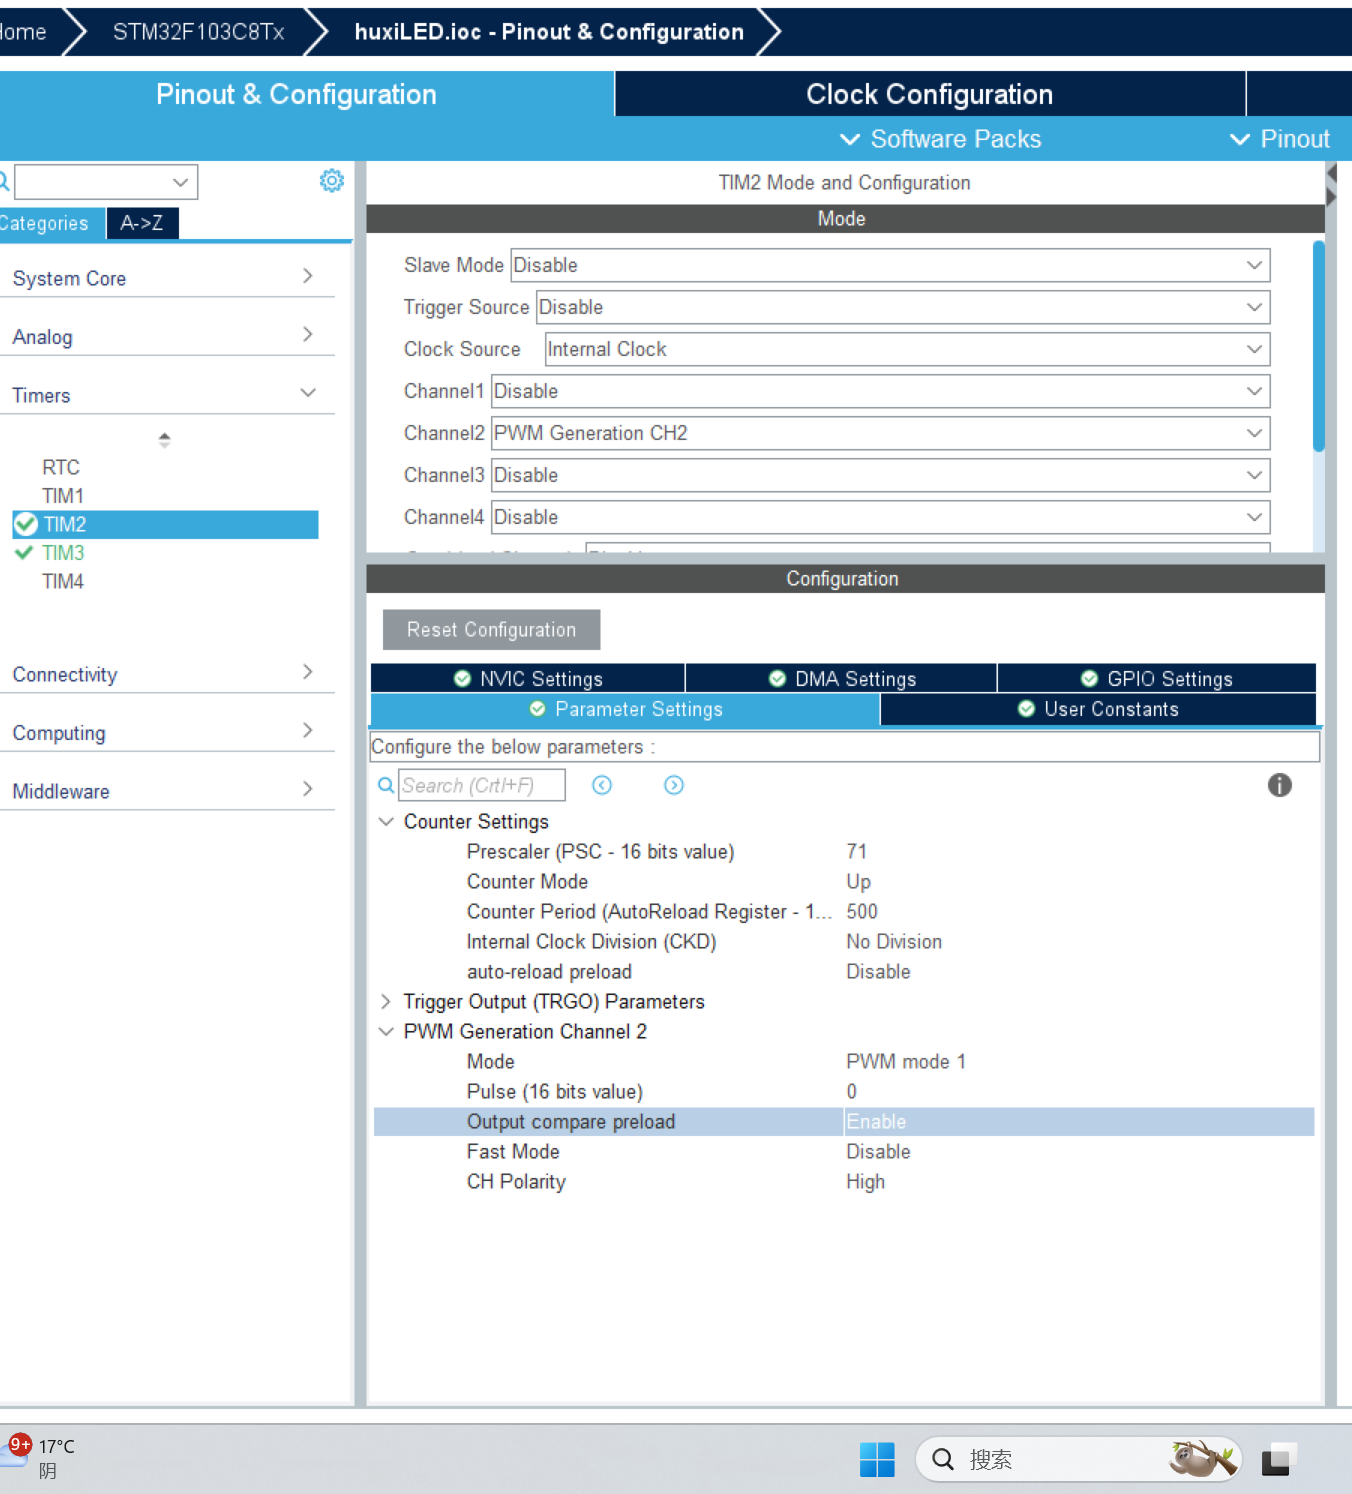Show the parameter info icon
The height and width of the screenshot is (1494, 1352).
pyautogui.click(x=1280, y=785)
